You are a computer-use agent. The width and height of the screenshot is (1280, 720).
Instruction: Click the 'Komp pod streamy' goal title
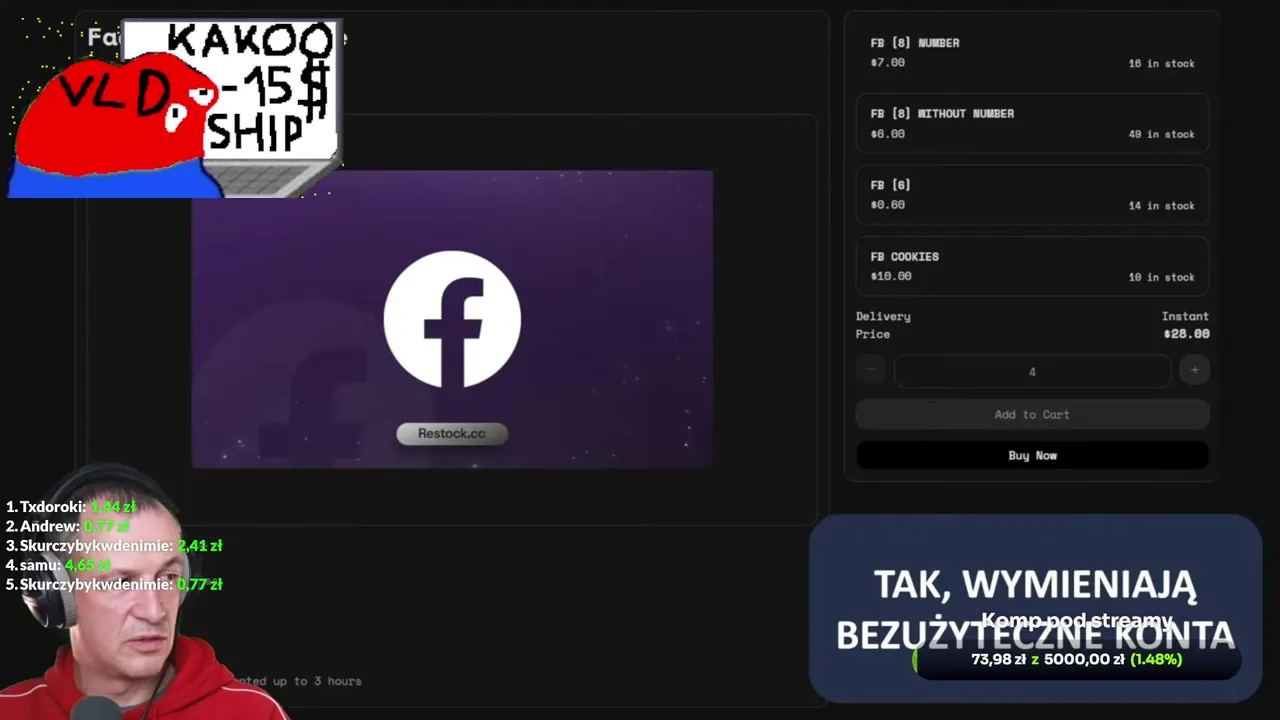[x=1077, y=621]
